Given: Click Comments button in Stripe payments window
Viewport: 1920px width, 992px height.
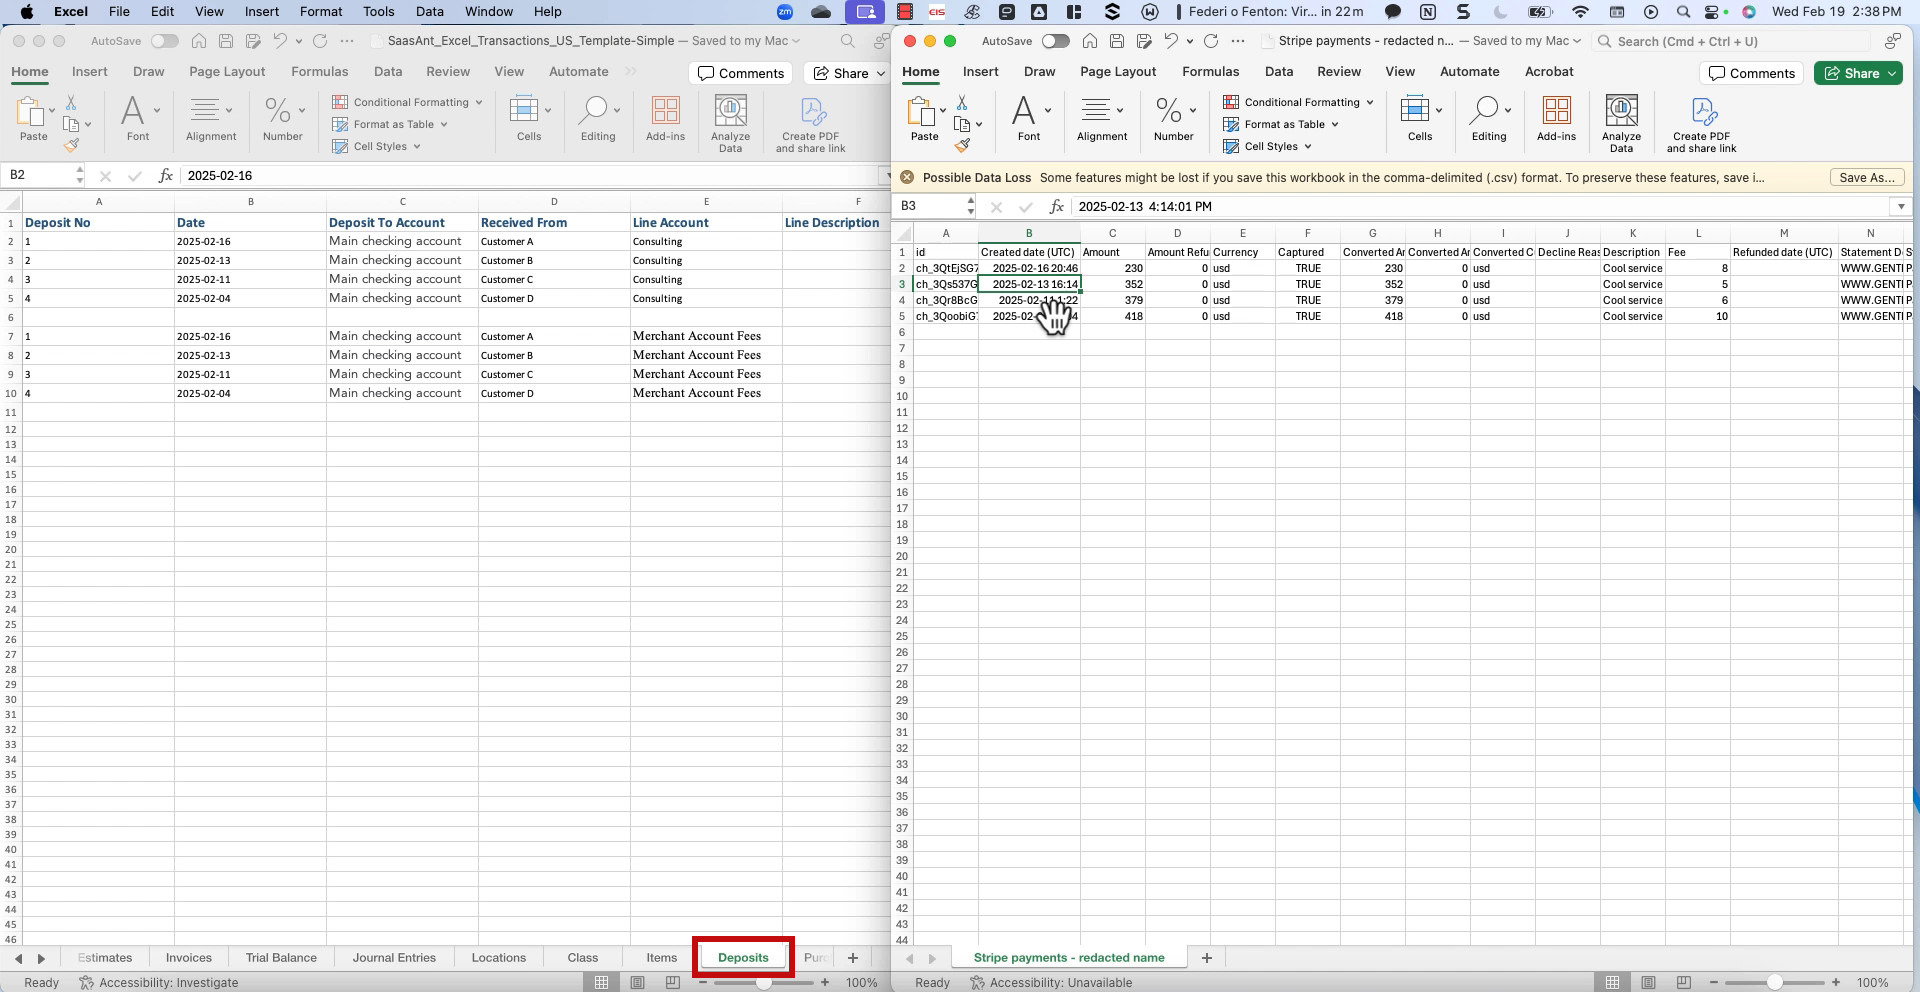Looking at the screenshot, I should [x=1751, y=73].
